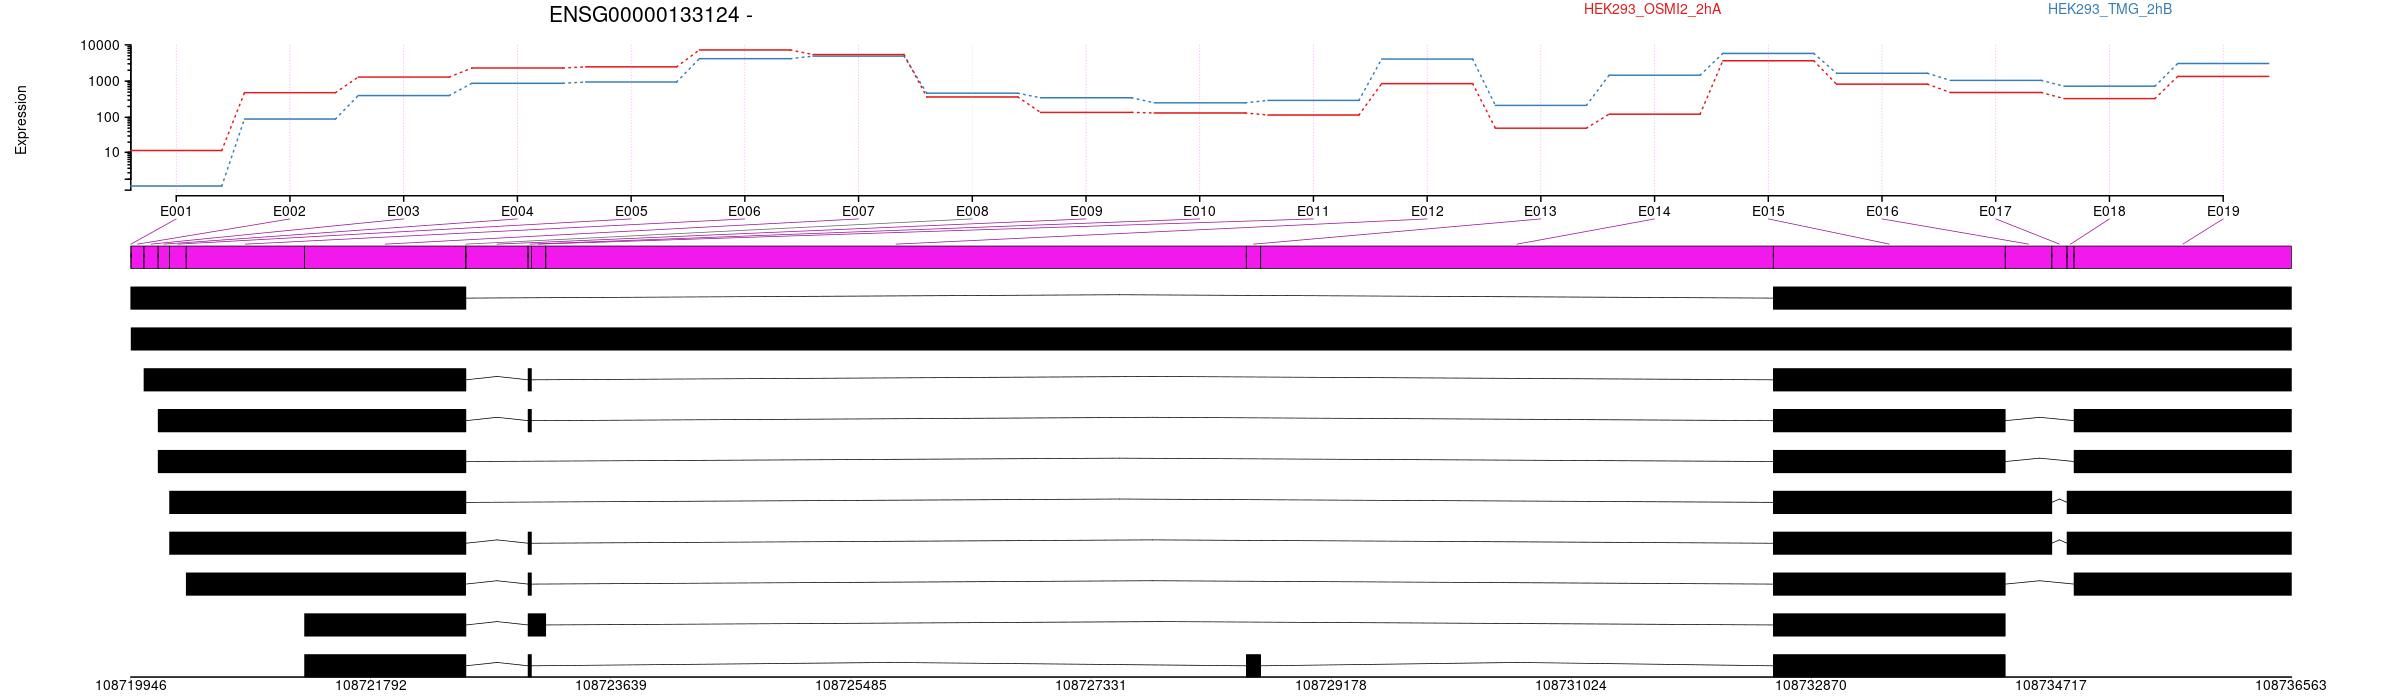The image size is (2400, 700).
Task: Click exon label E016
Action: pos(1882,211)
